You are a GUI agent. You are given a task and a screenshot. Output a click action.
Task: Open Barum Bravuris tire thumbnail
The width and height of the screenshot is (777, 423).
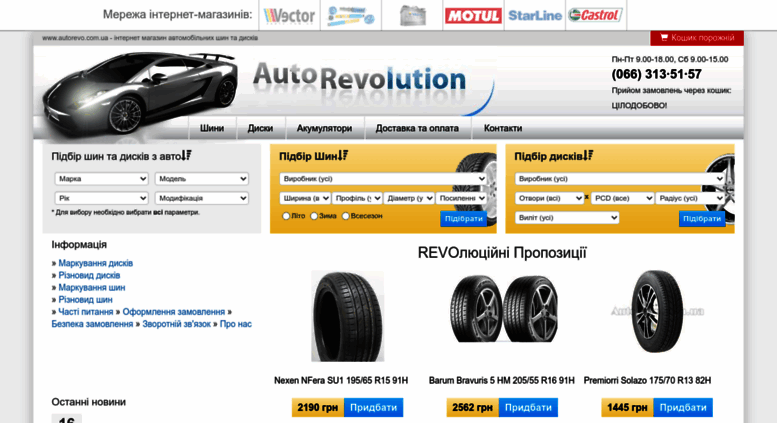[x=502, y=310]
